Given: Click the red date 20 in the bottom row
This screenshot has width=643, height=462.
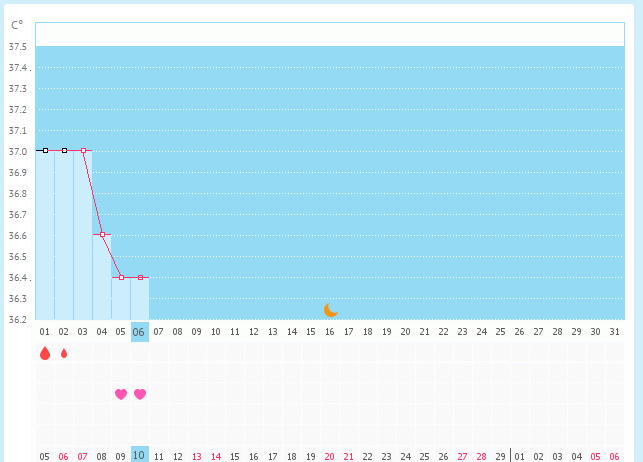Looking at the screenshot, I should click(x=329, y=456).
